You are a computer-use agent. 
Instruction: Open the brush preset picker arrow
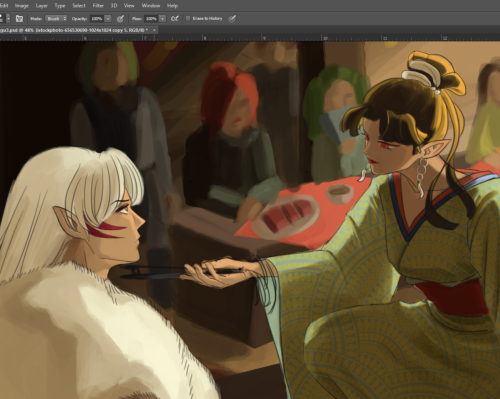click(x=8, y=19)
